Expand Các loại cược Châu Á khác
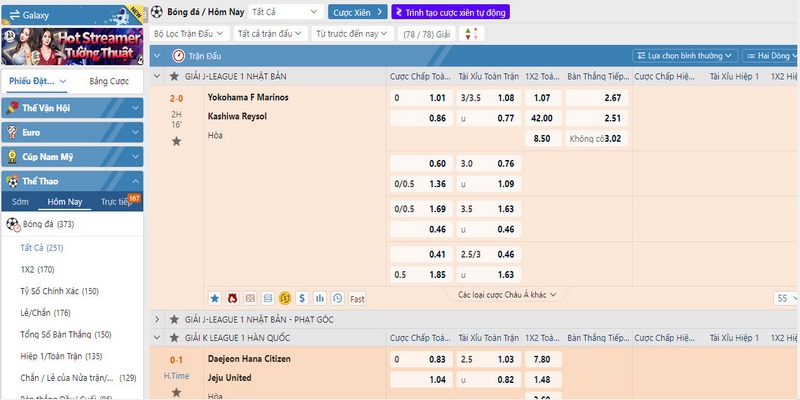 [507, 295]
